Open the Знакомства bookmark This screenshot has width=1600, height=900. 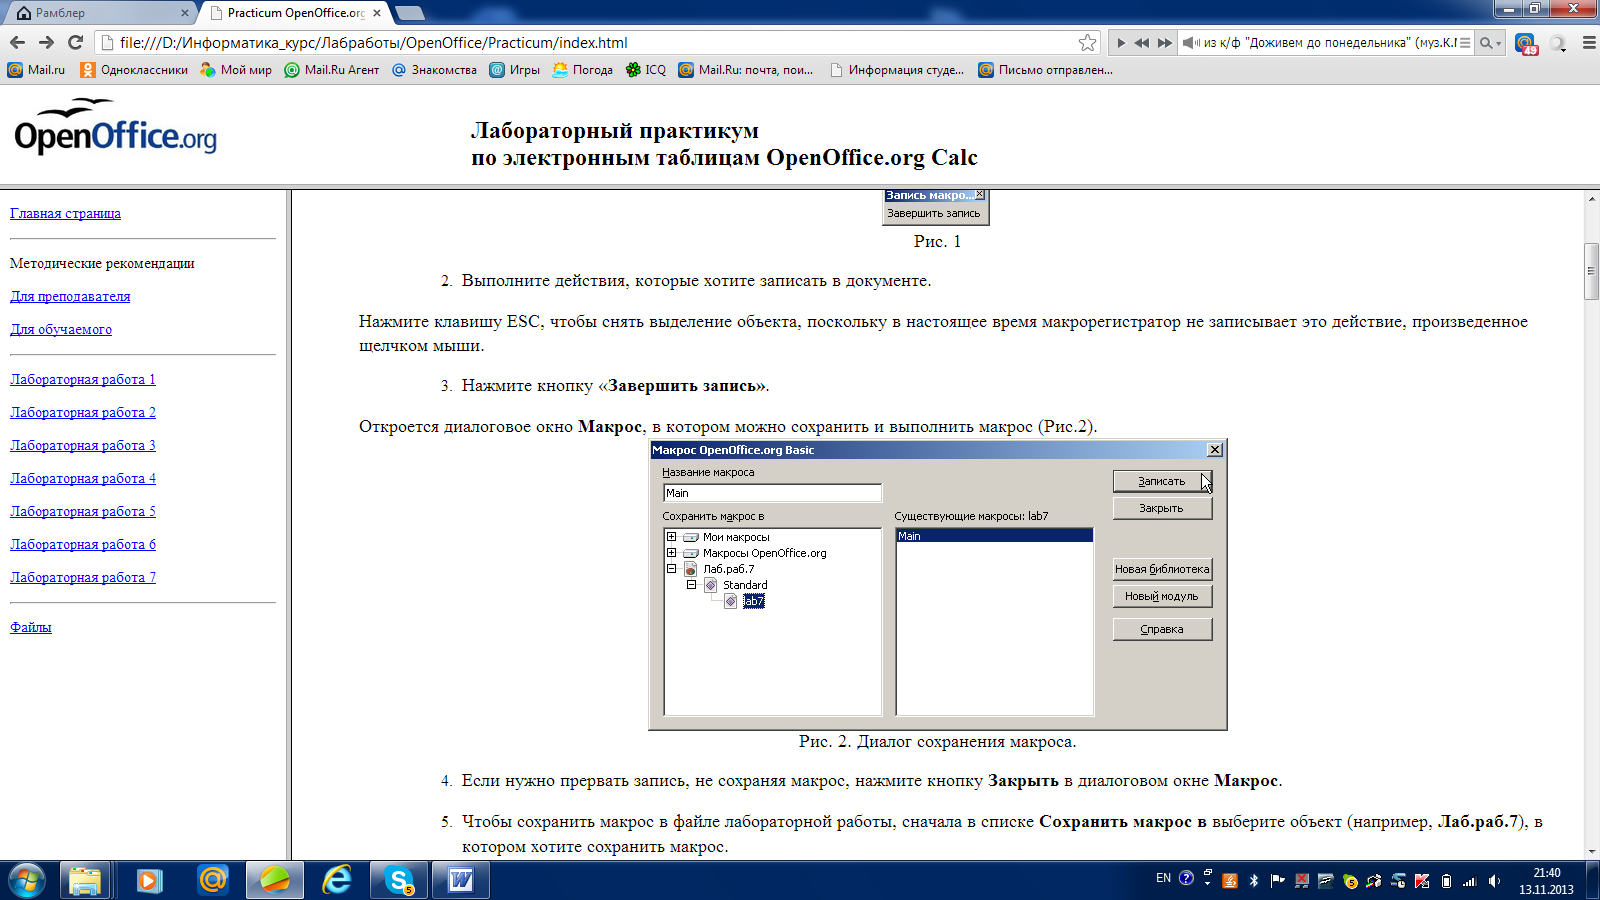tap(434, 70)
